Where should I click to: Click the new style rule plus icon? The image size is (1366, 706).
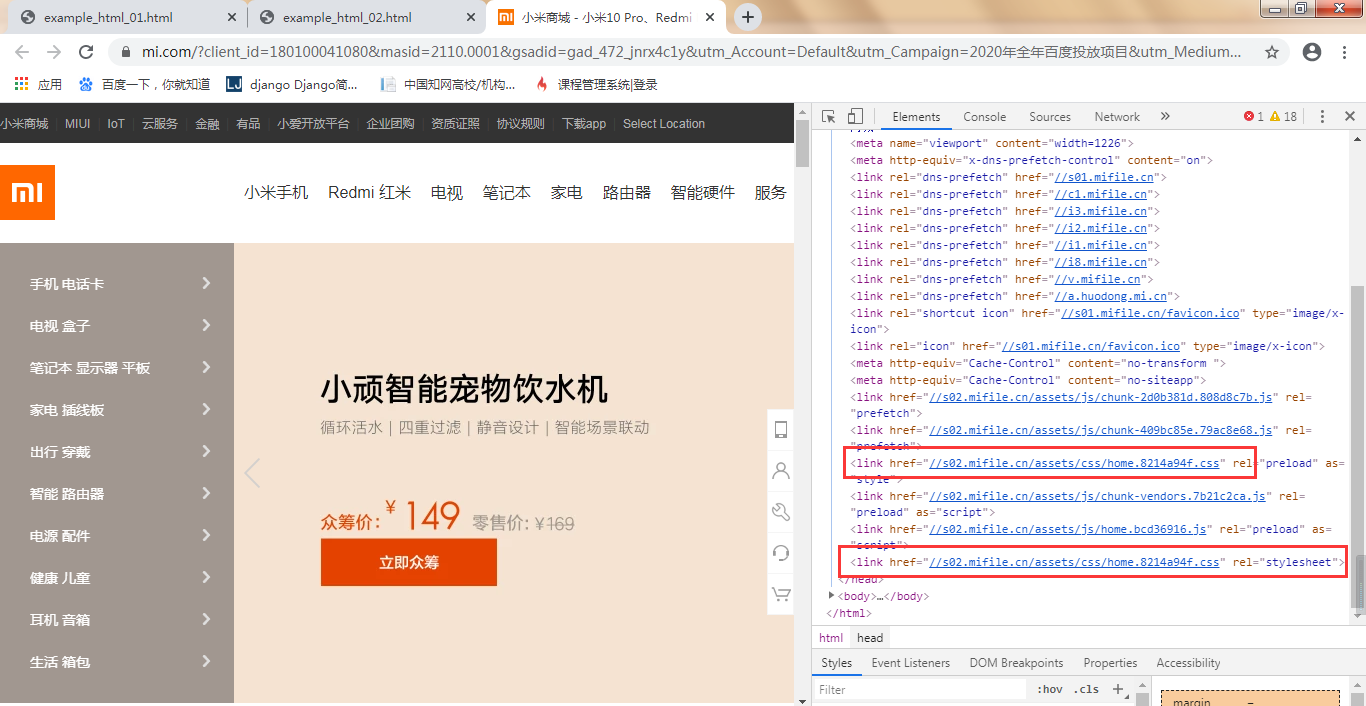pos(1118,689)
